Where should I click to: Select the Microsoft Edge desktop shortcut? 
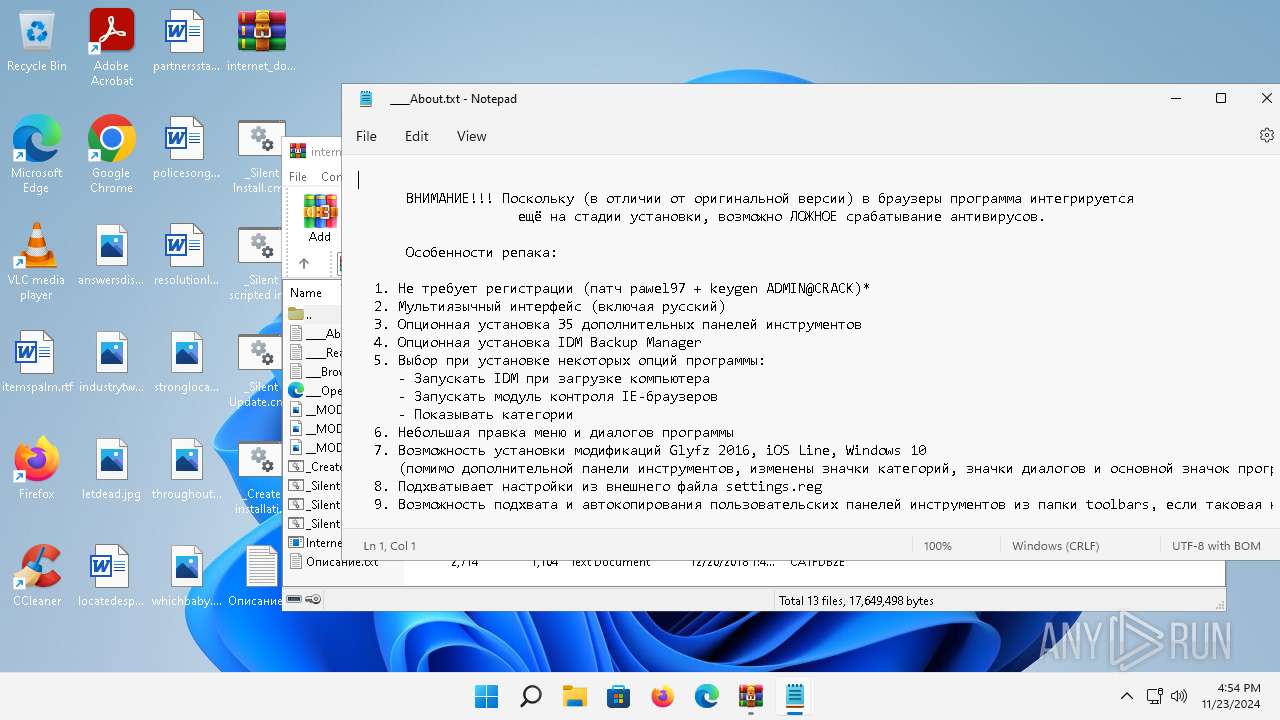point(37,155)
